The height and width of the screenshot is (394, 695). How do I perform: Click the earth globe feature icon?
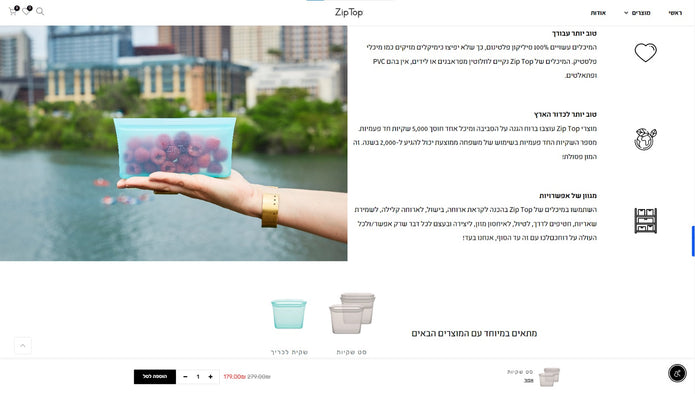click(645, 139)
